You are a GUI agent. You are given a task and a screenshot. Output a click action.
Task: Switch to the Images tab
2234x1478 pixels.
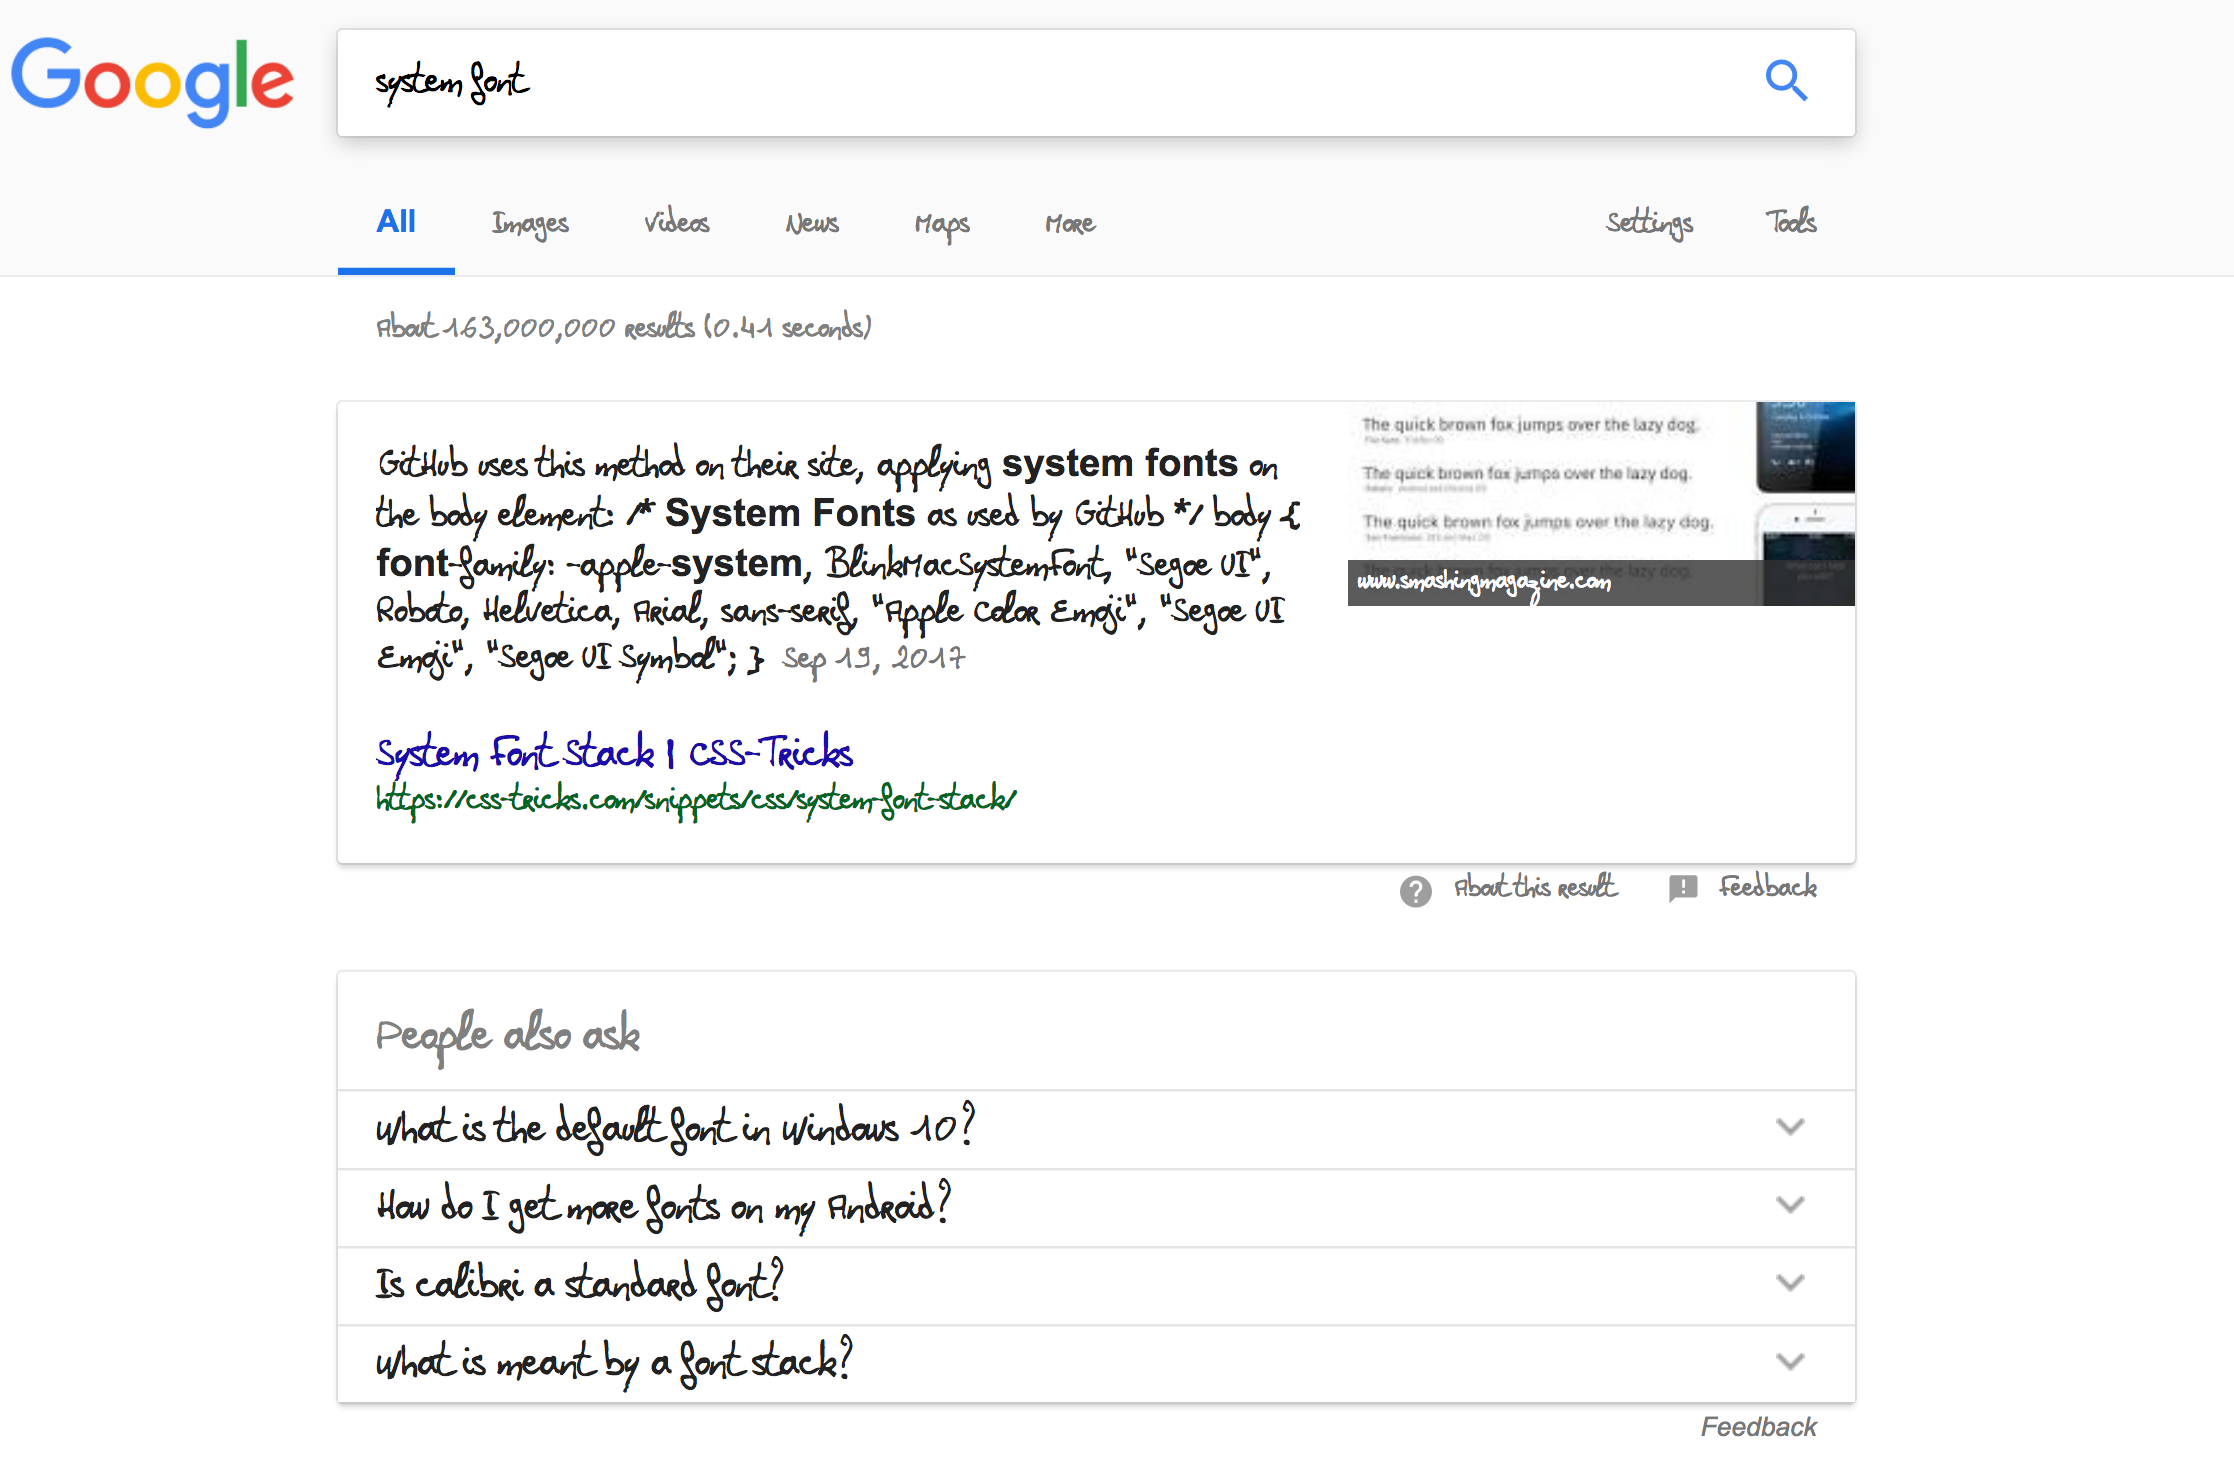click(530, 224)
